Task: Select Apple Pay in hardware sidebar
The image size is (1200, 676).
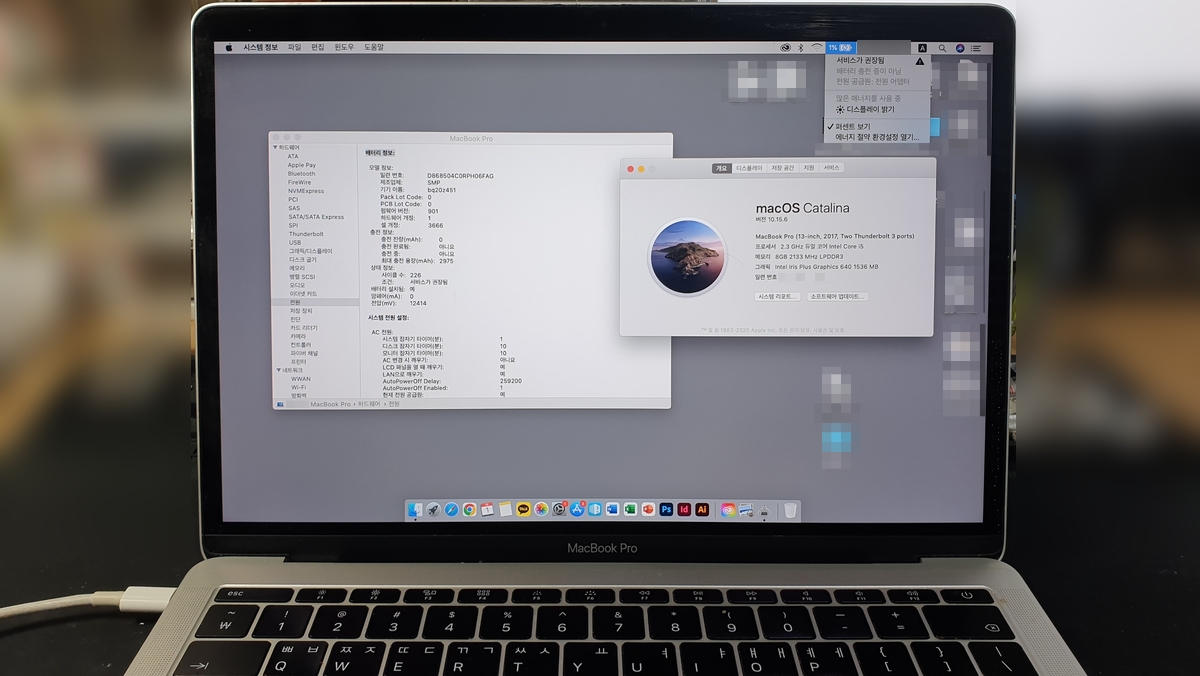Action: pyautogui.click(x=301, y=165)
